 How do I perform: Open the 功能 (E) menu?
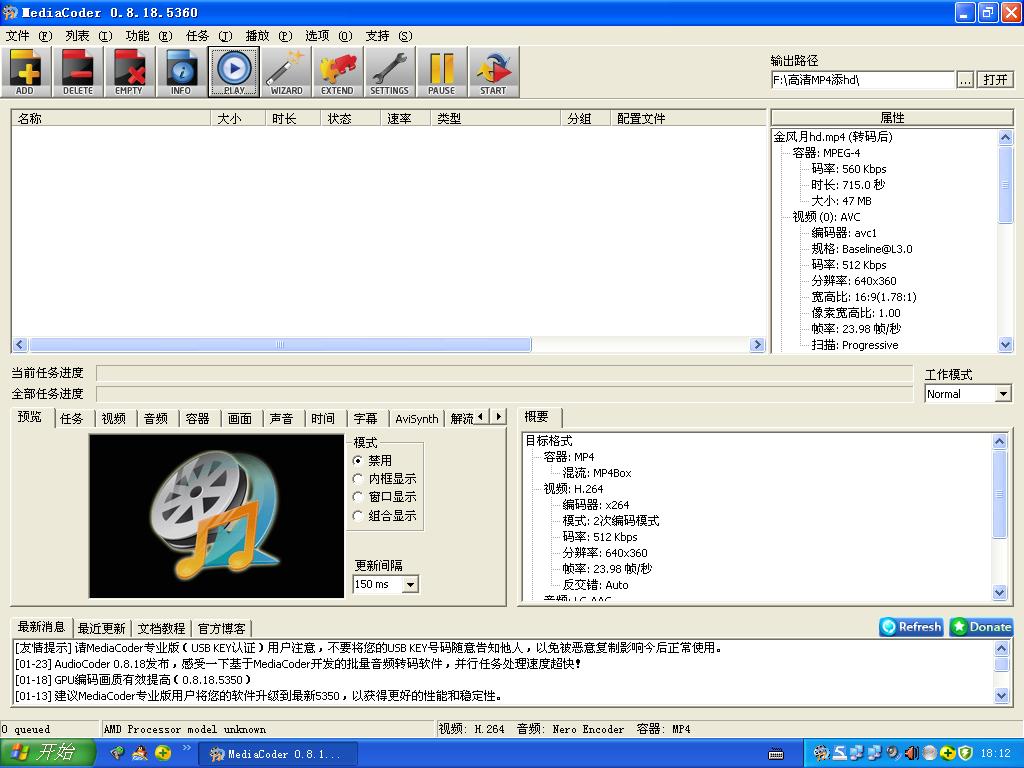[x=149, y=36]
